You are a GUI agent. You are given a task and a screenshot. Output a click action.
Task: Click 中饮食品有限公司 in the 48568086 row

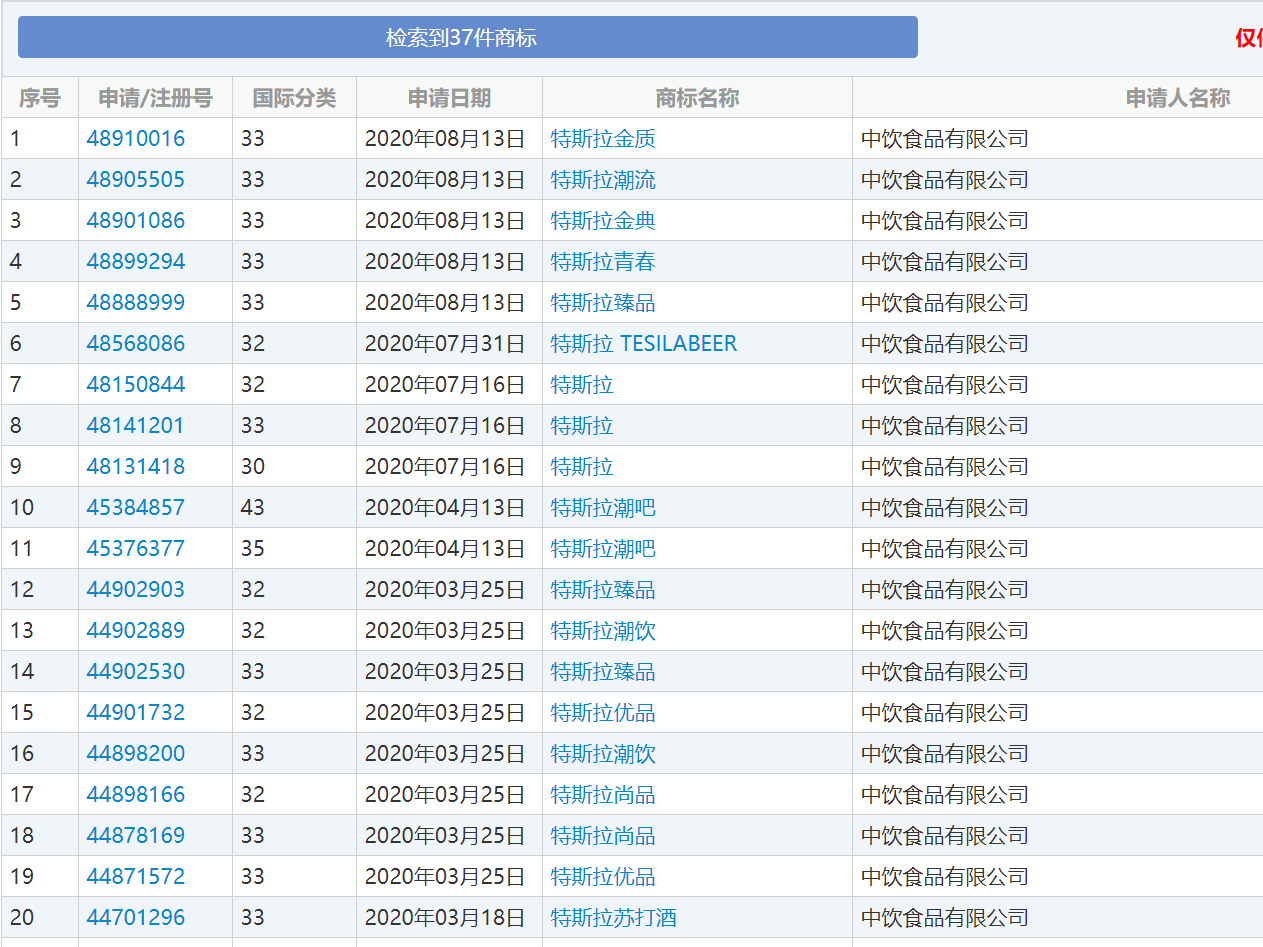[945, 344]
